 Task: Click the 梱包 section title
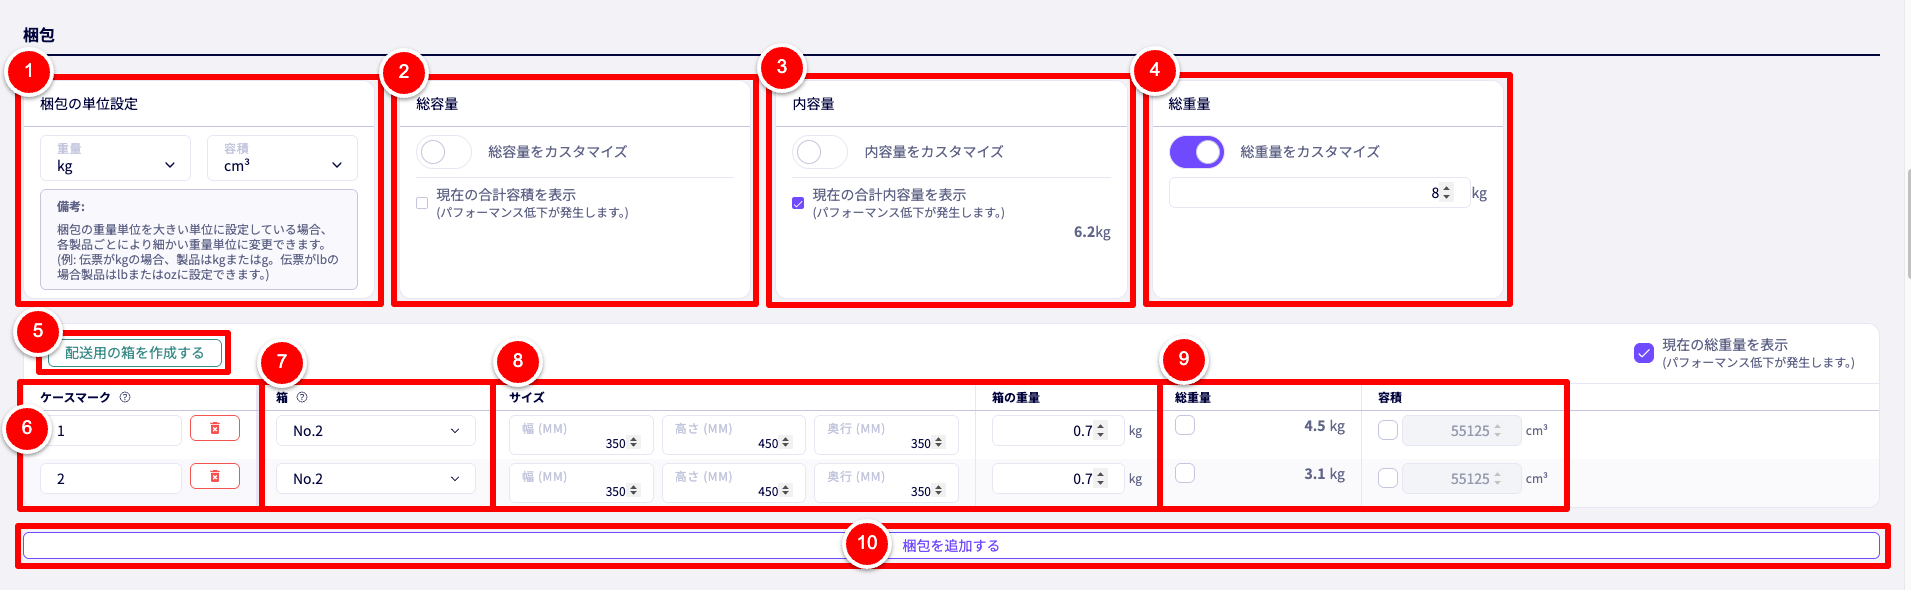(x=38, y=35)
